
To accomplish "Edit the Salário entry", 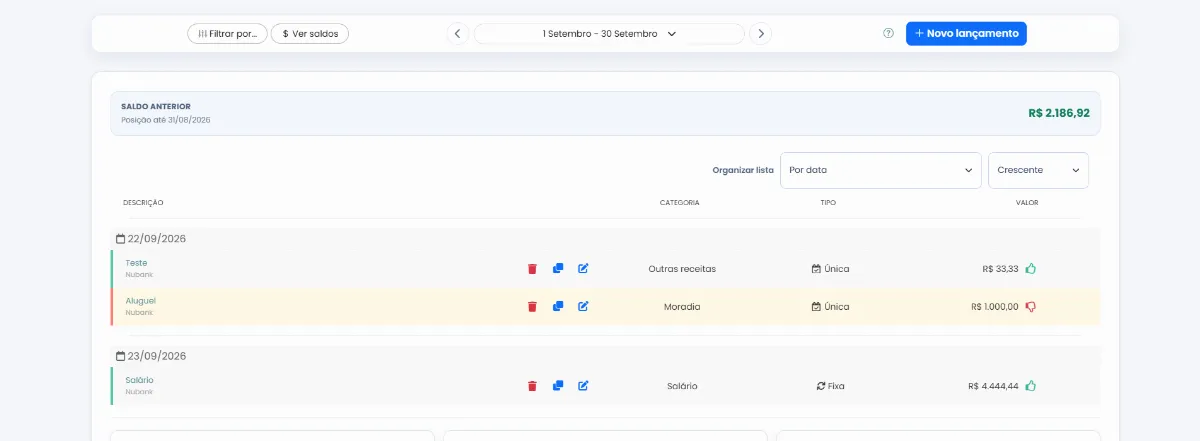I will click(x=584, y=385).
